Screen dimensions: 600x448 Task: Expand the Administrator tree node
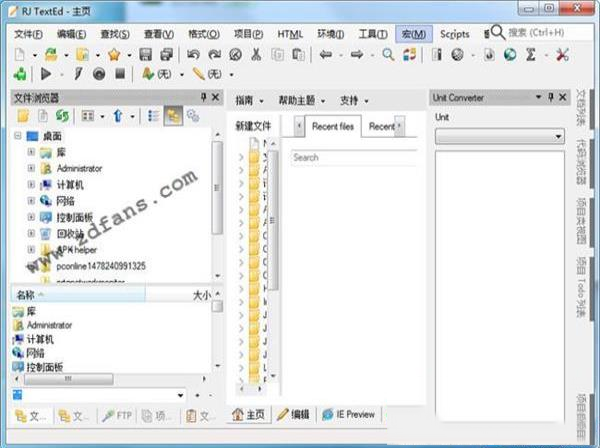(31, 168)
